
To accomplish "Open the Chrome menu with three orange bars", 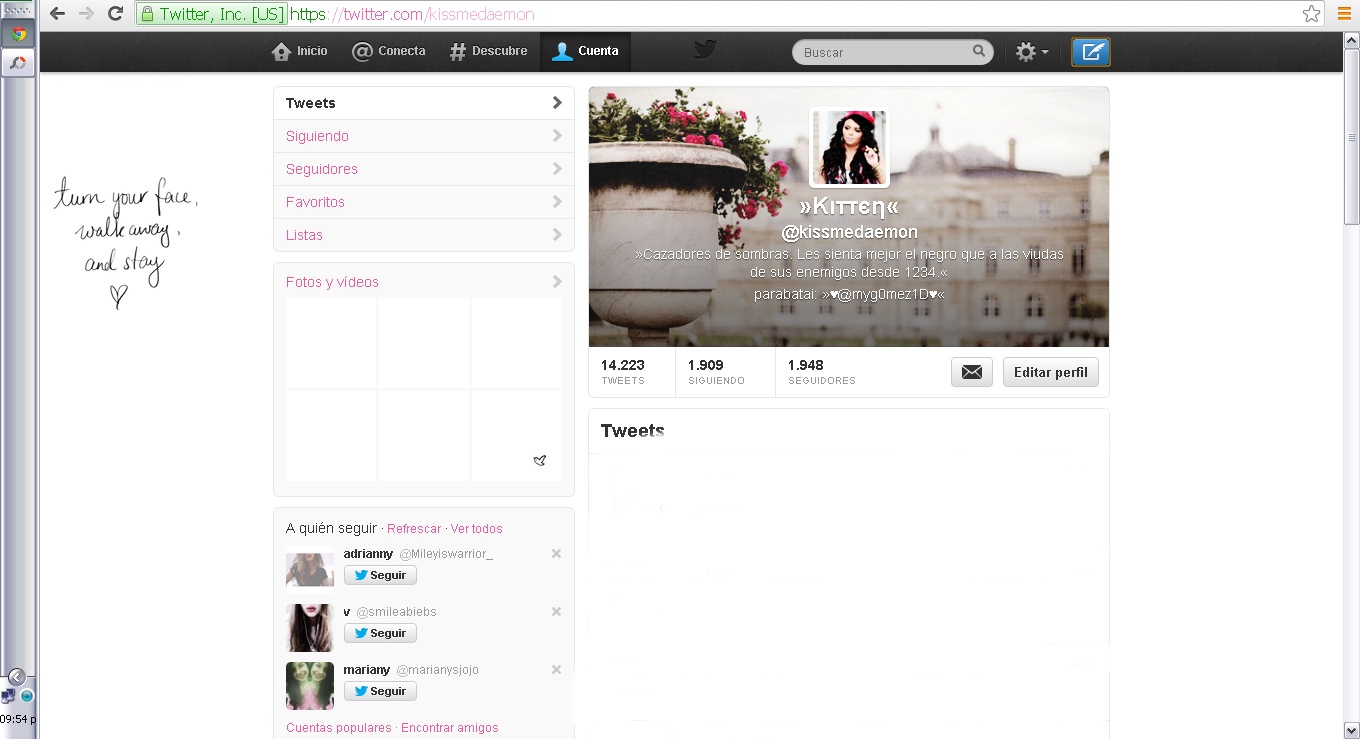I will point(1345,14).
